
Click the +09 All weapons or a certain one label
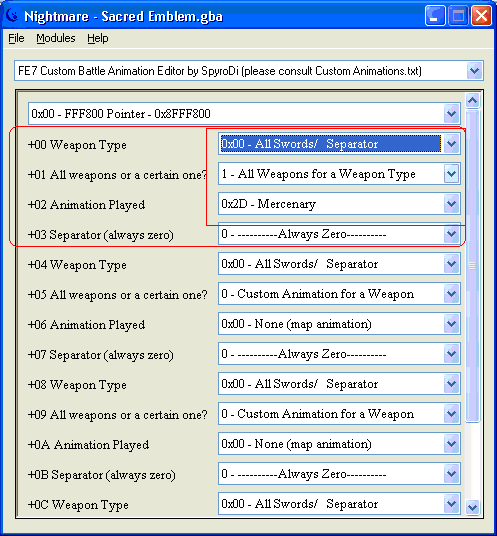(x=118, y=415)
